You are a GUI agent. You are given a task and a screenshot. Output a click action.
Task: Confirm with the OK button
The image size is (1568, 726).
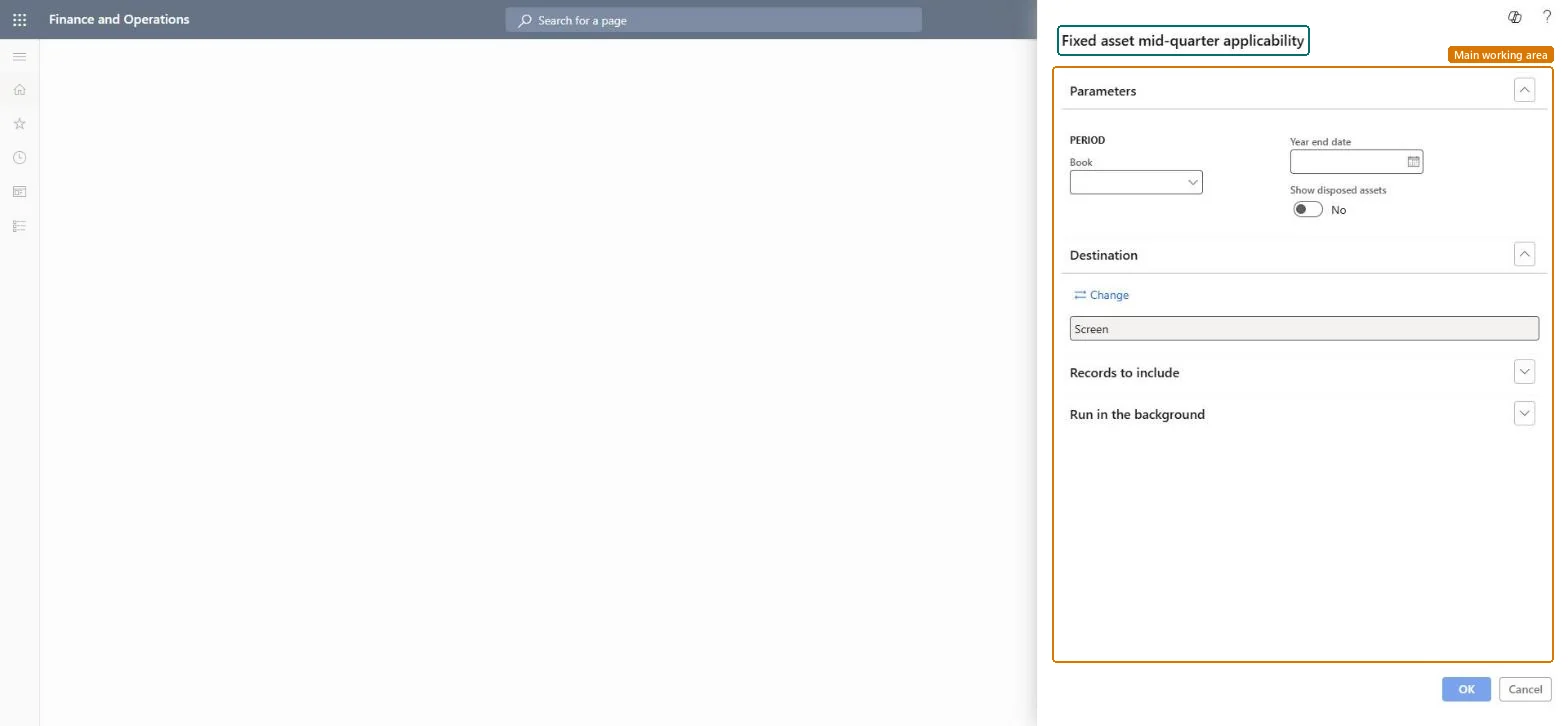pyautogui.click(x=1466, y=689)
